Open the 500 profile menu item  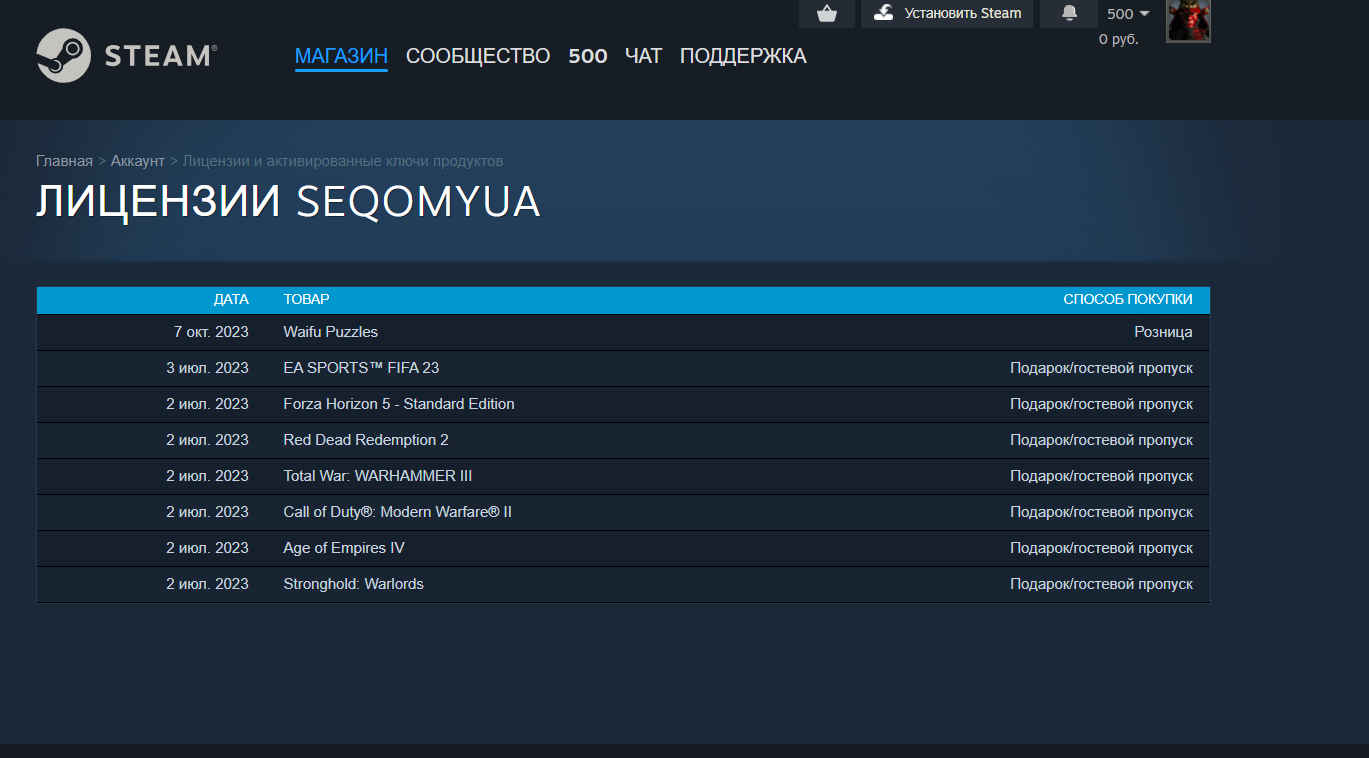point(588,56)
